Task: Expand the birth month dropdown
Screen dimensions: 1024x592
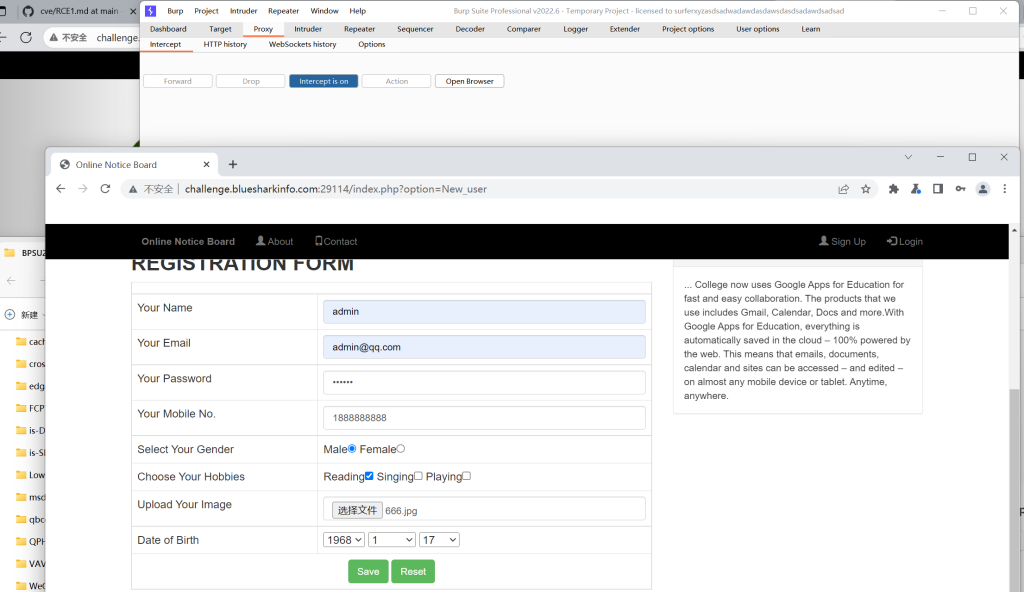Action: pyautogui.click(x=391, y=540)
